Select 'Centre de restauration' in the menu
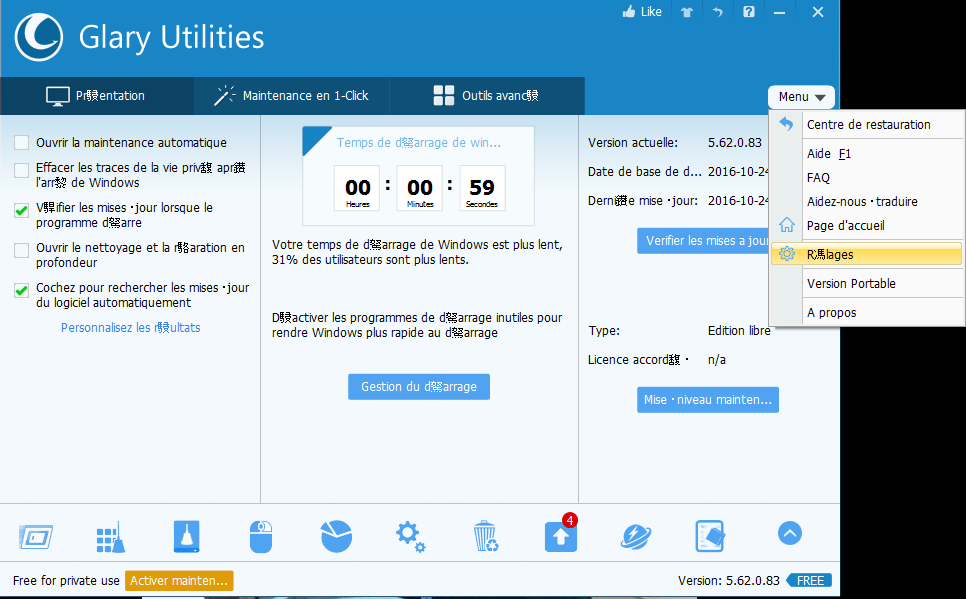The image size is (966, 599). pyautogui.click(x=866, y=124)
